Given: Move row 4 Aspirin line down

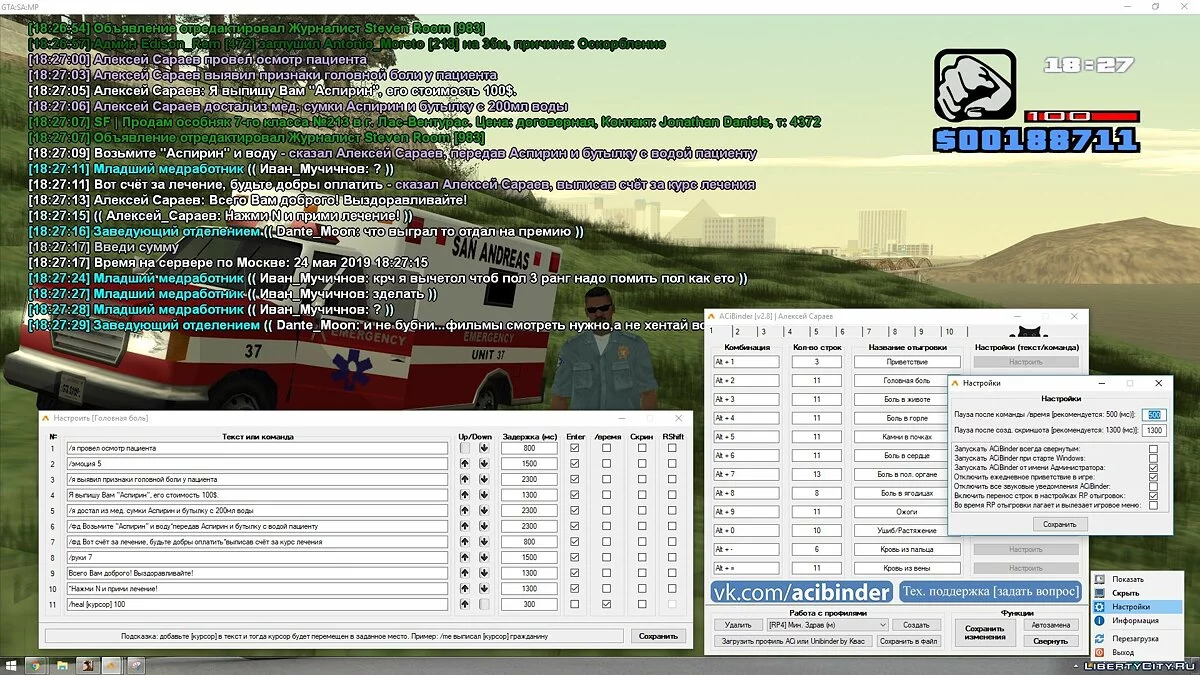Looking at the screenshot, I should point(484,495).
